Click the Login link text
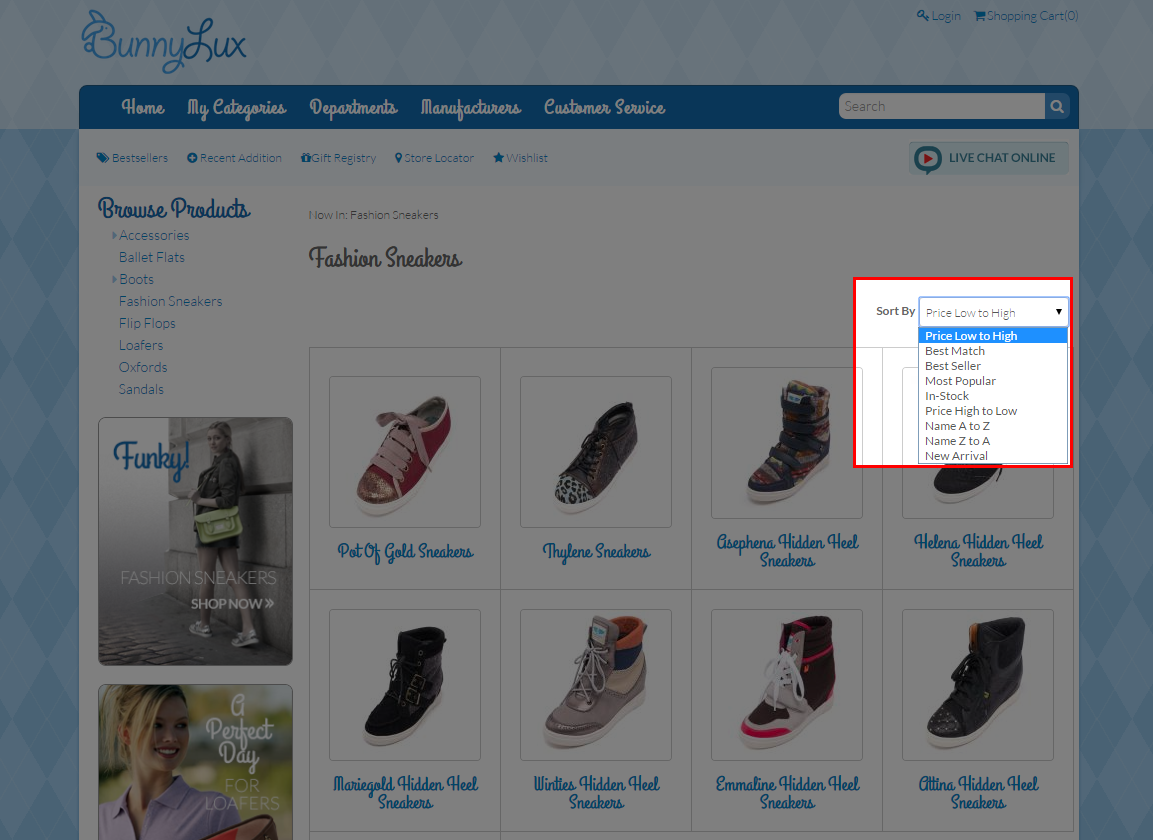The image size is (1153, 840). 946,16
